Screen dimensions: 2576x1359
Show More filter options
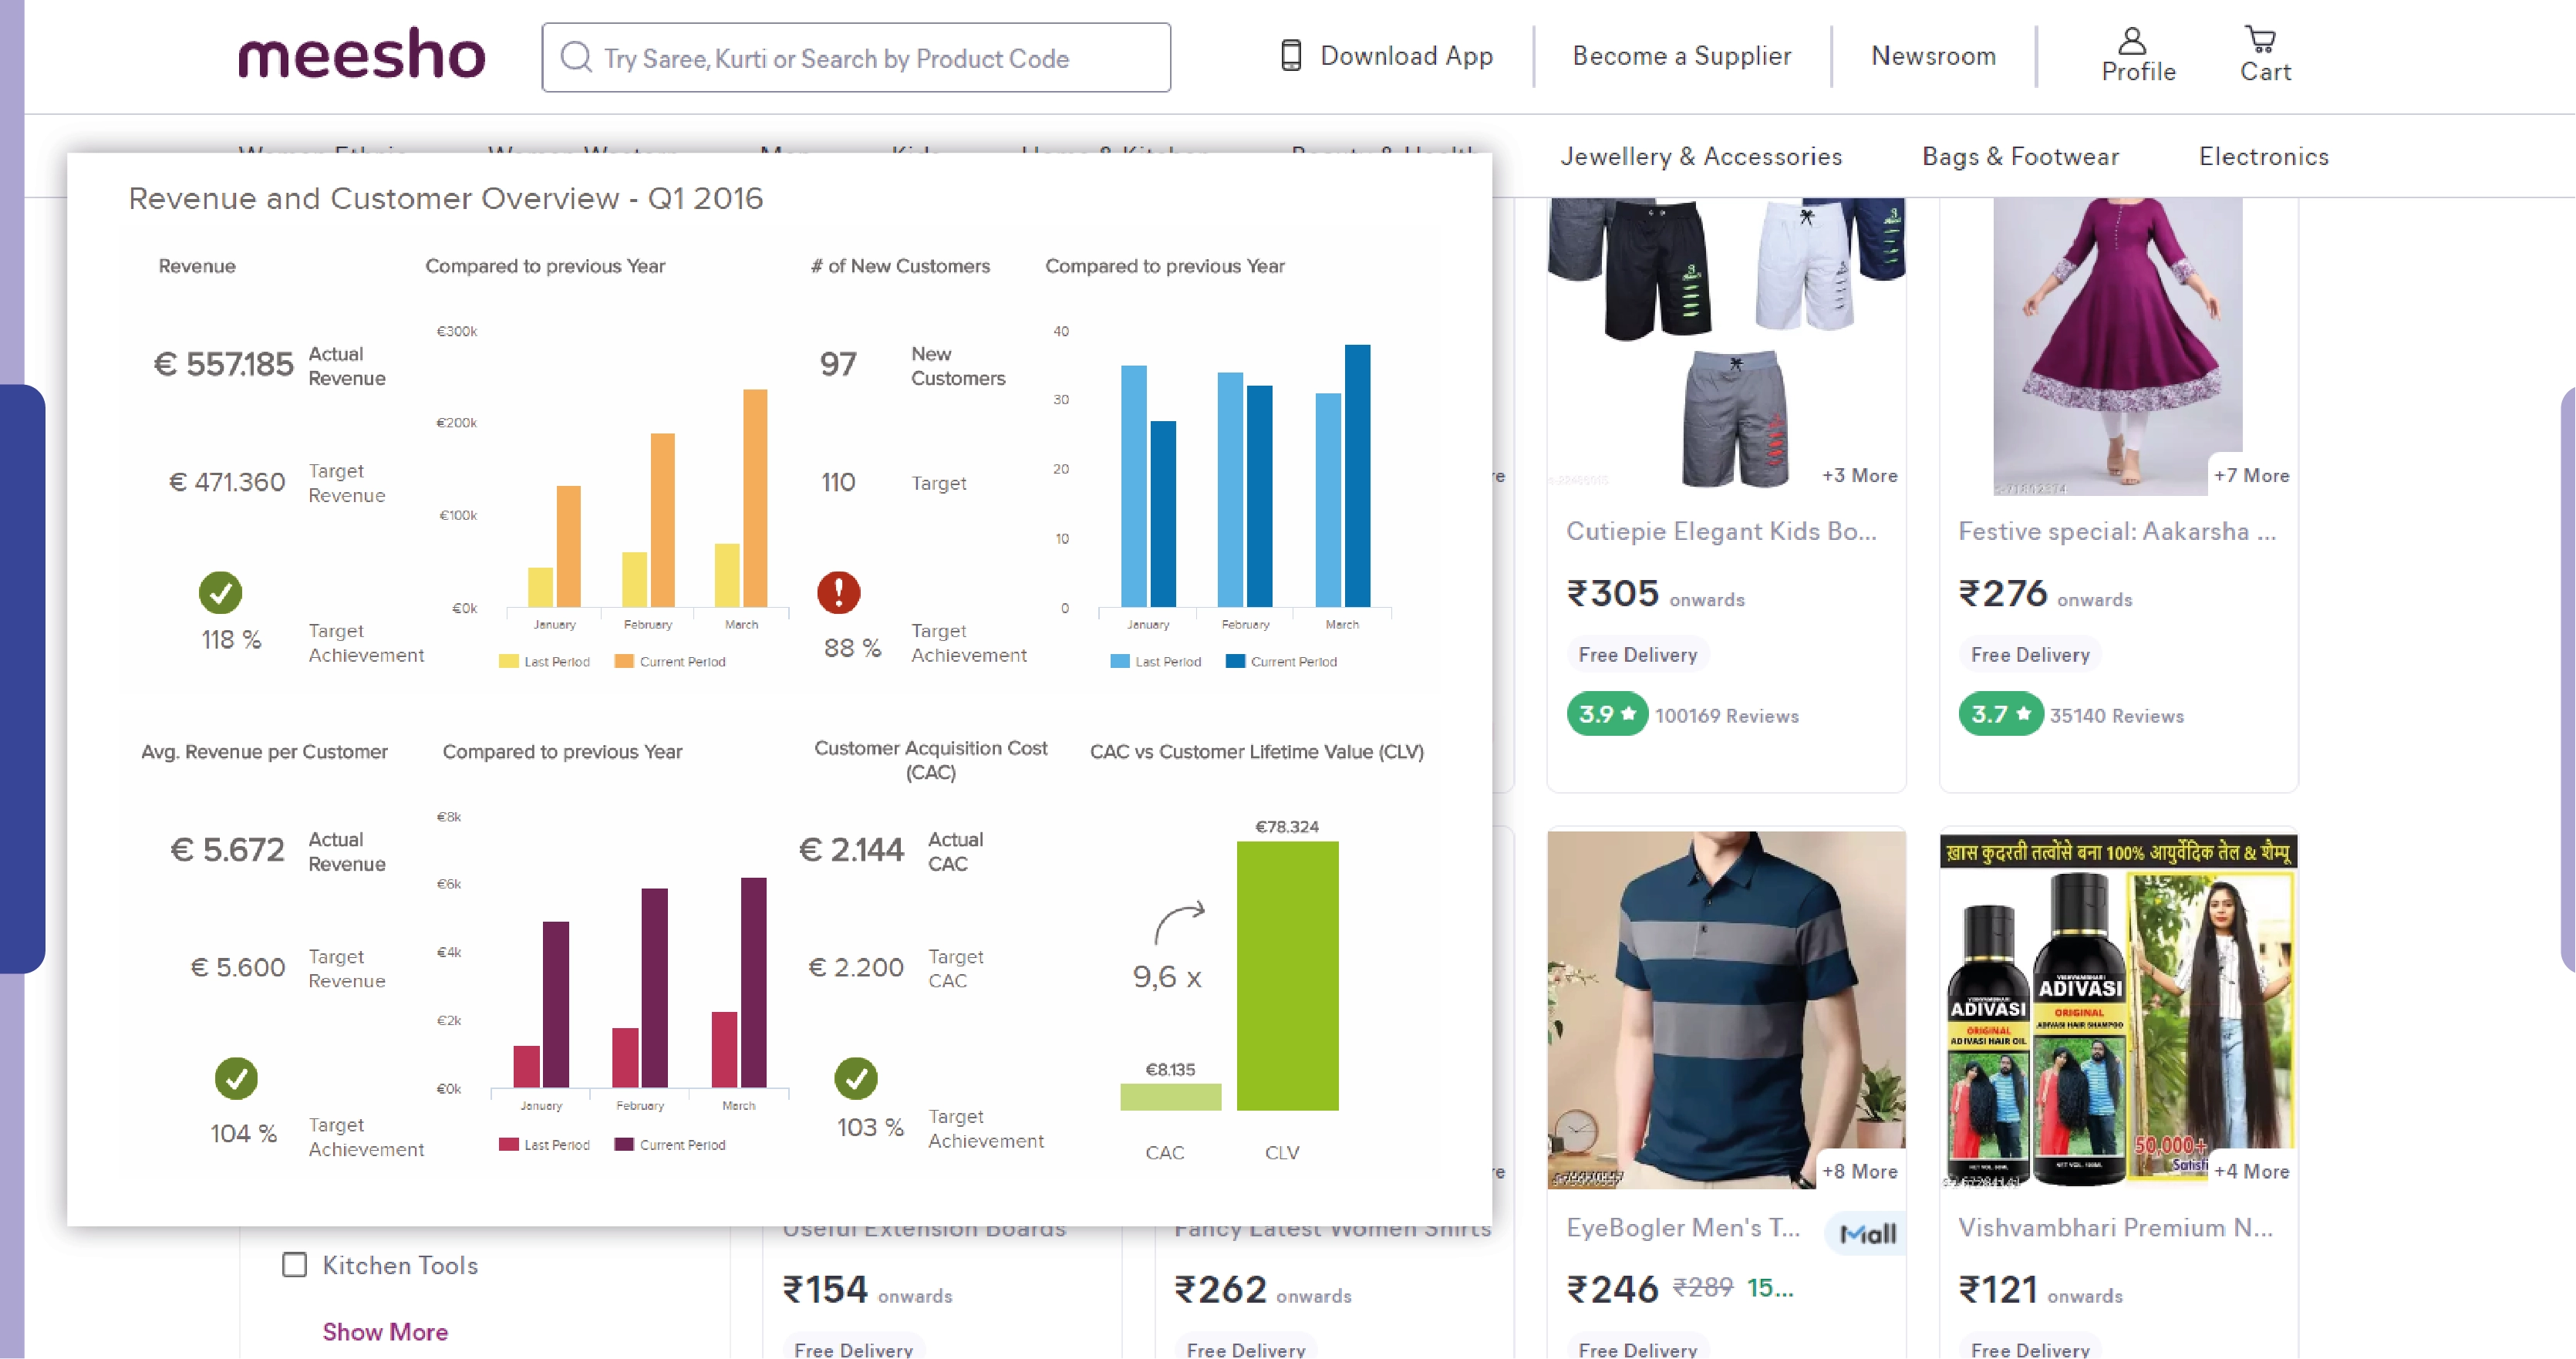tap(385, 1331)
